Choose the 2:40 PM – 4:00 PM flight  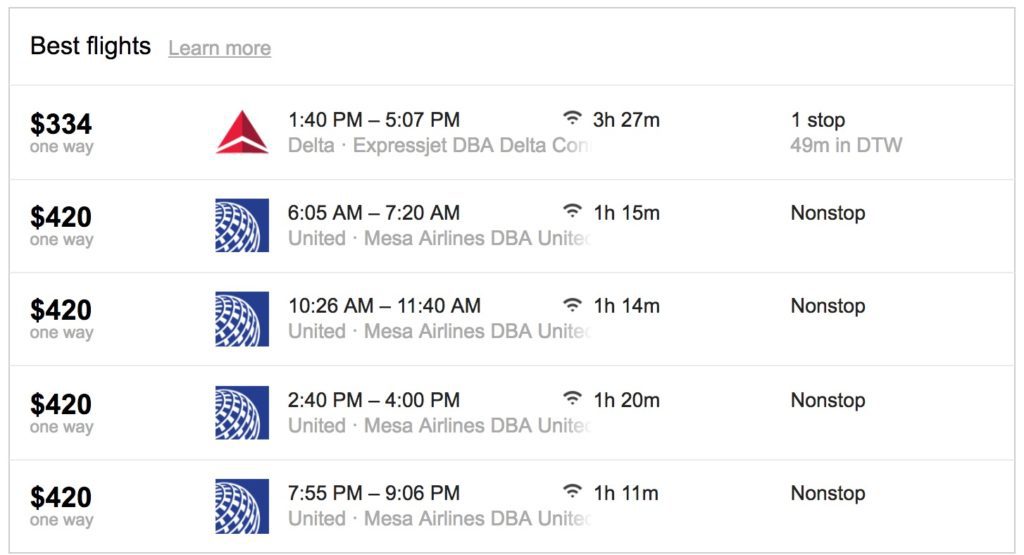[374, 400]
